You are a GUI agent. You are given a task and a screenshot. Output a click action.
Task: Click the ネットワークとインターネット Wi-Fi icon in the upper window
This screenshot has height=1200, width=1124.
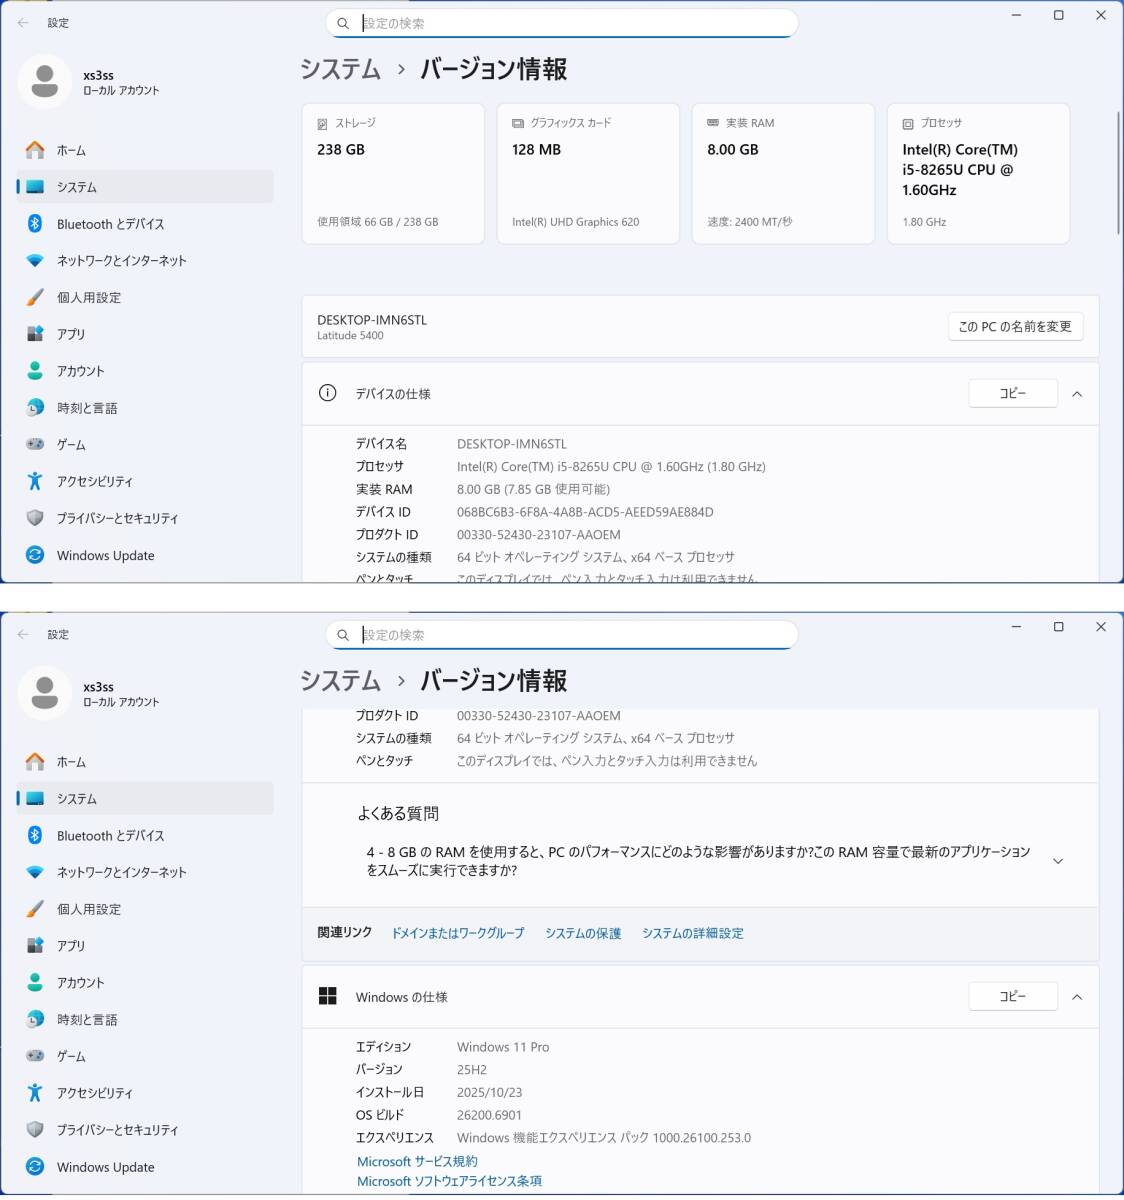click(35, 261)
